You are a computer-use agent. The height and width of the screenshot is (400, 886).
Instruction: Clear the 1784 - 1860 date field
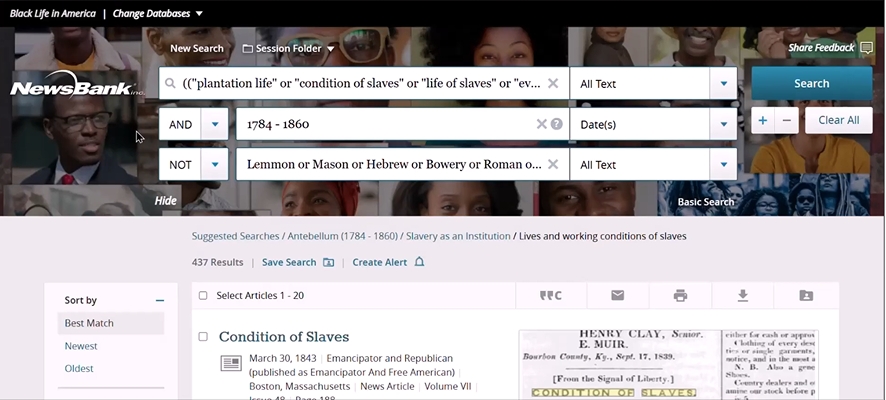(x=541, y=124)
